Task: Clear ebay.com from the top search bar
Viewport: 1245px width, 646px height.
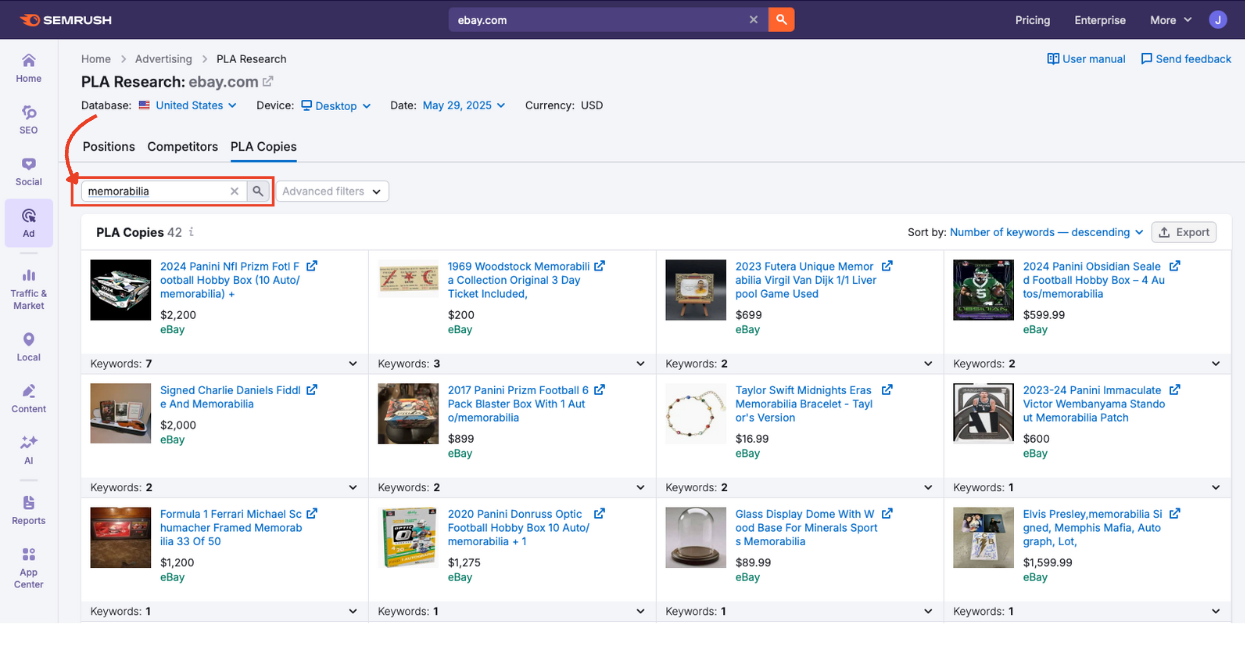Action: (753, 19)
